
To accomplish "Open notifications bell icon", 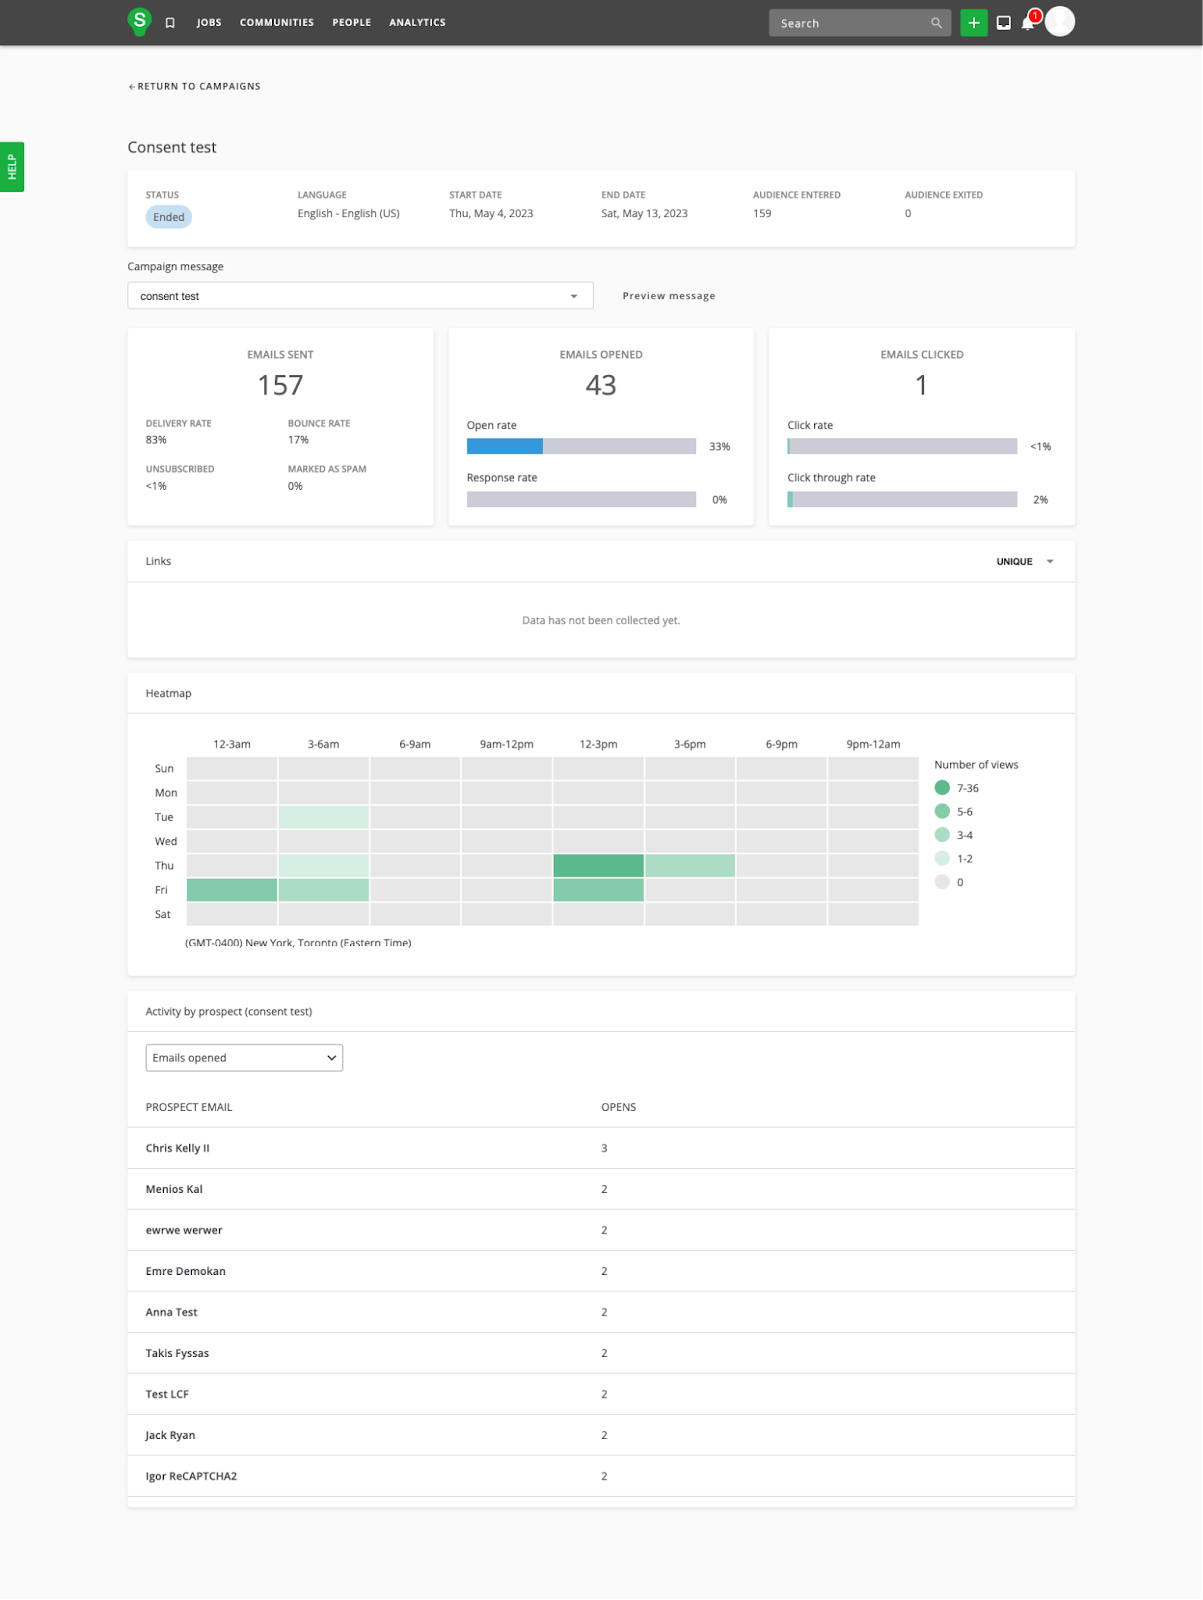I will coord(1028,23).
